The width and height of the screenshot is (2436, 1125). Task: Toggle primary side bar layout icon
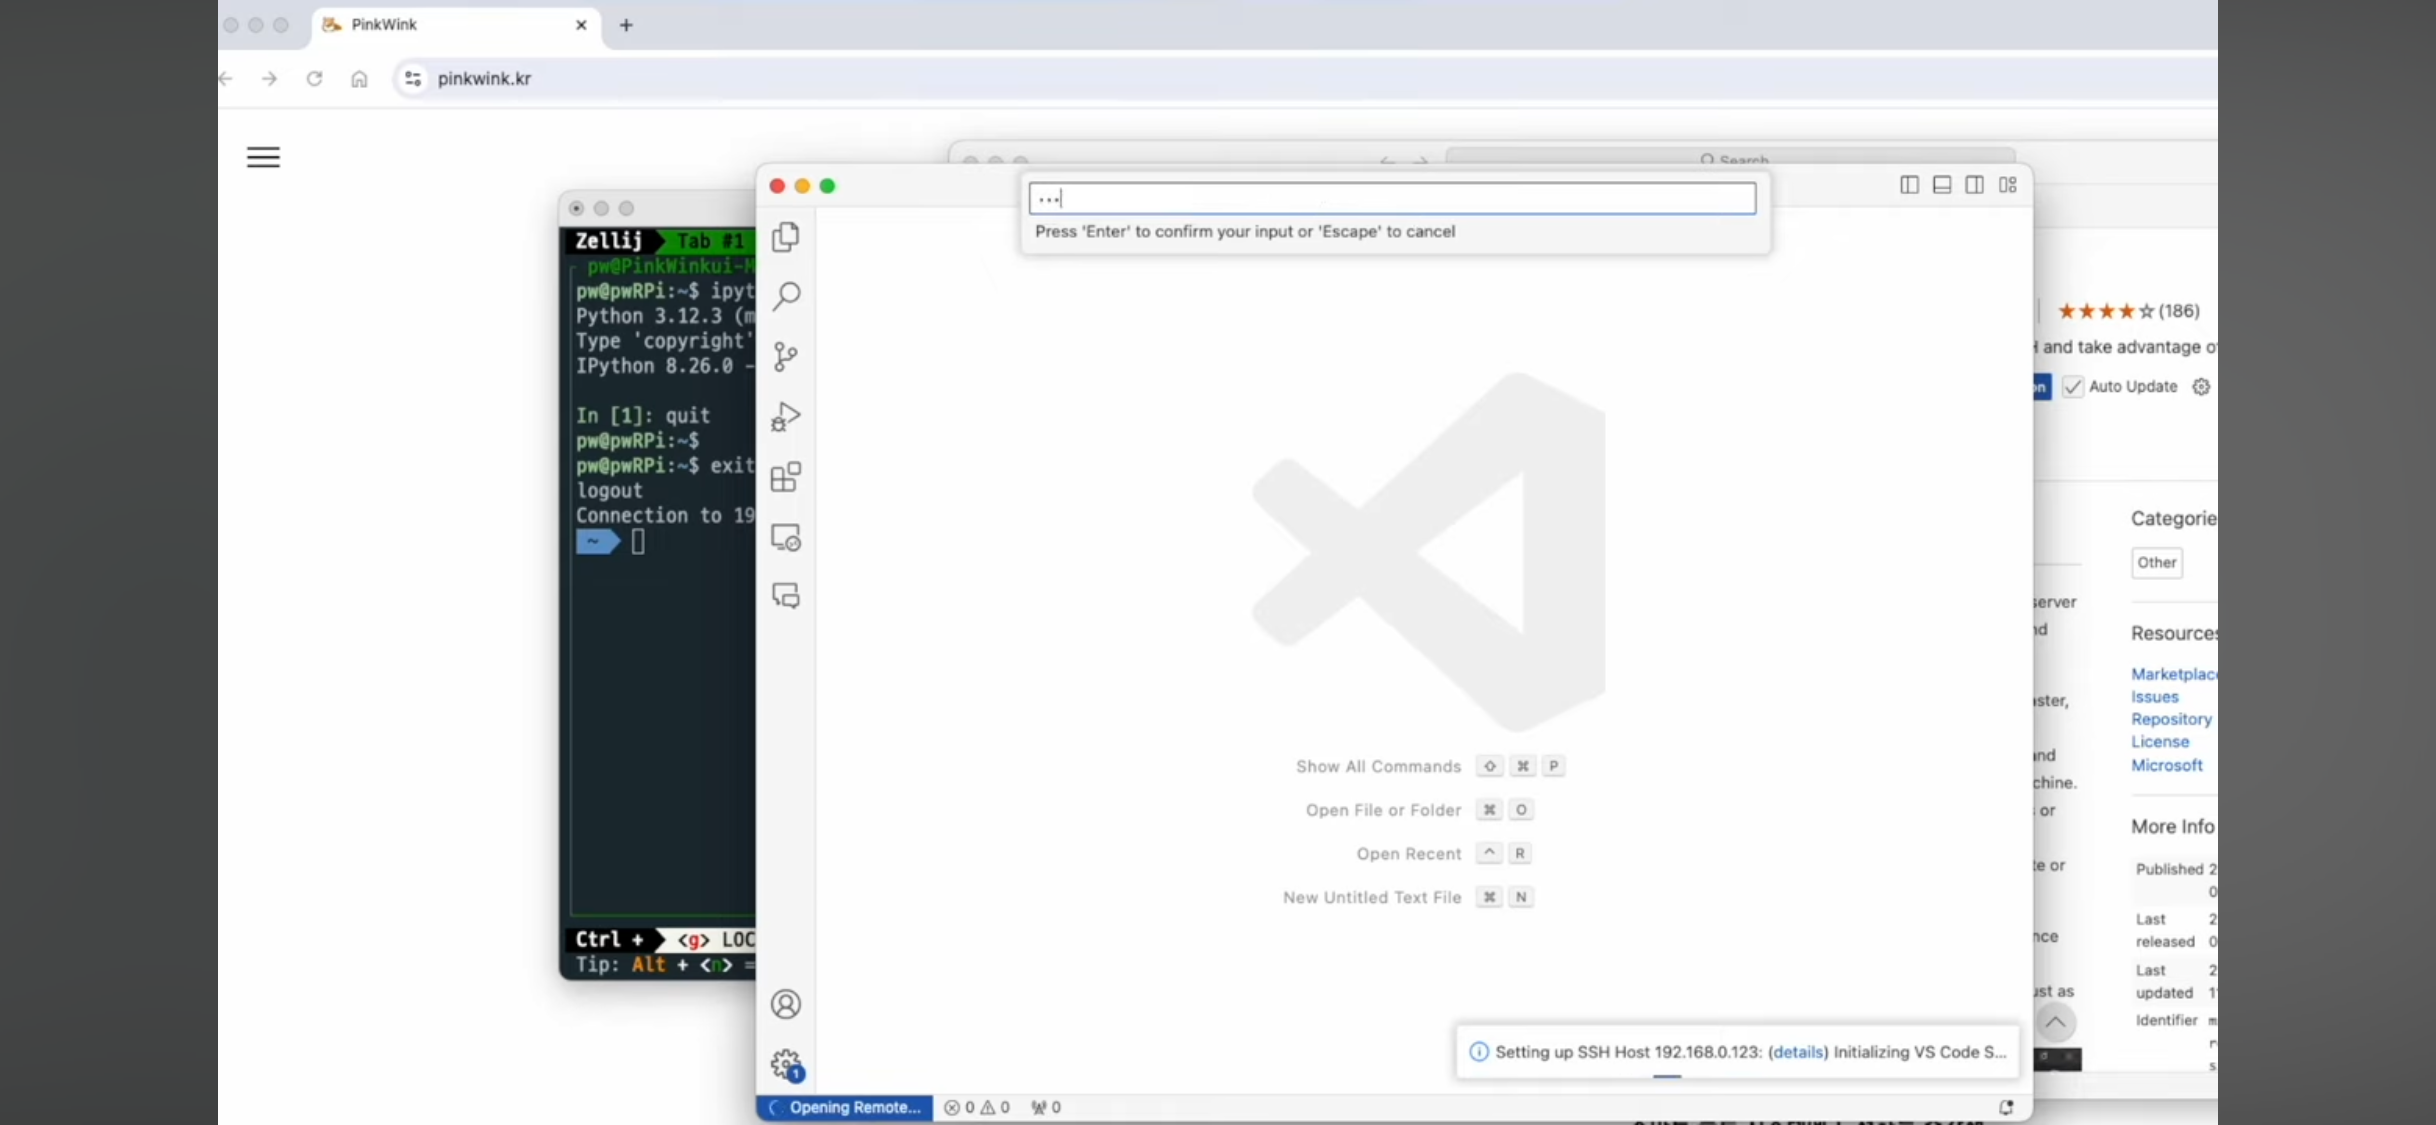pos(1909,185)
